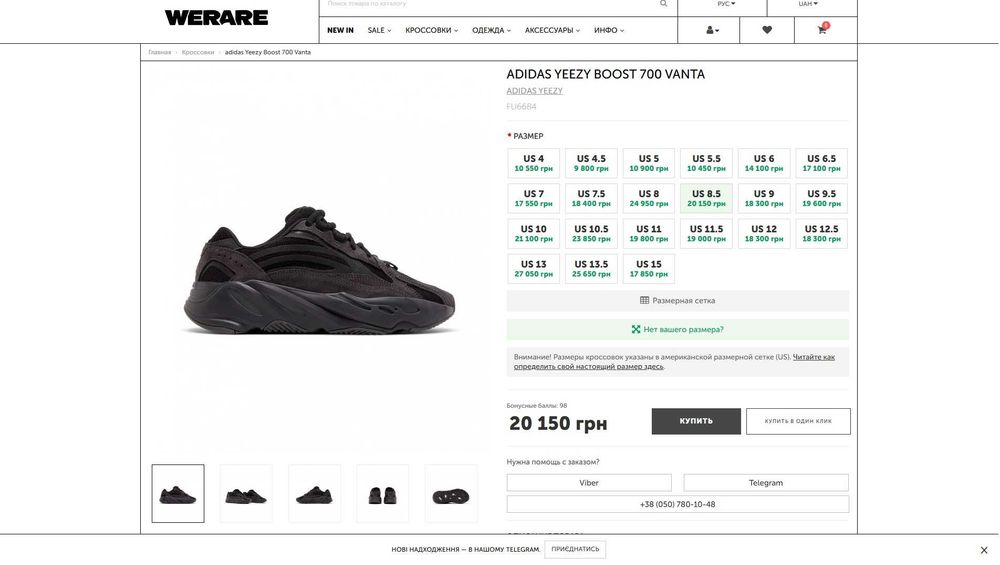Image resolution: width=1000 pixels, height=565 pixels.
Task: Click the search magnifier icon
Action: (x=663, y=4)
